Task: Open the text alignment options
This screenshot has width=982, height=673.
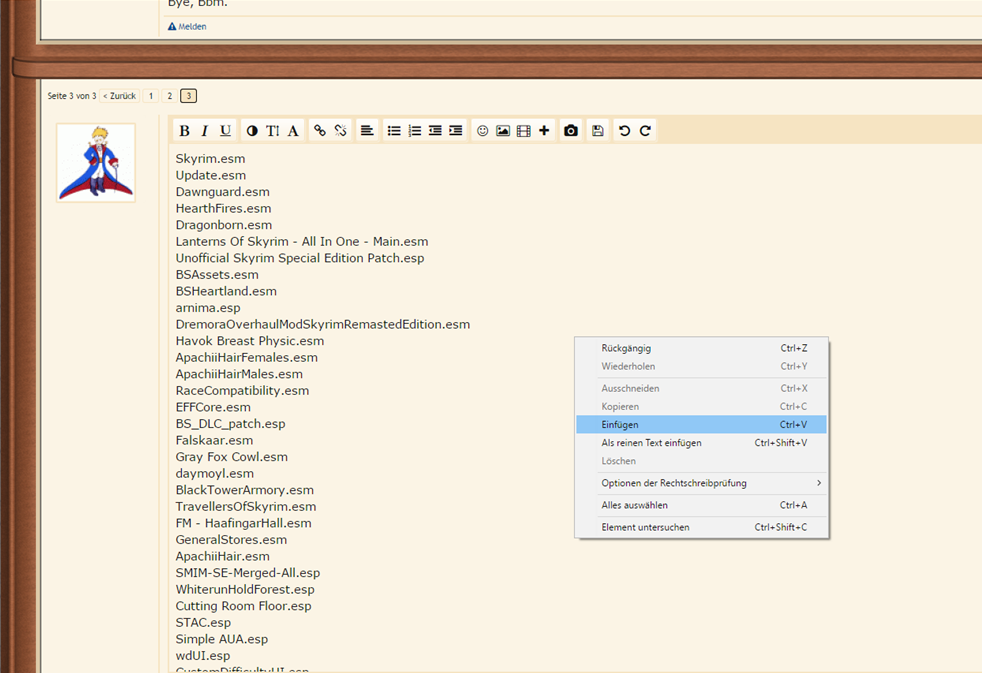Action: point(367,131)
